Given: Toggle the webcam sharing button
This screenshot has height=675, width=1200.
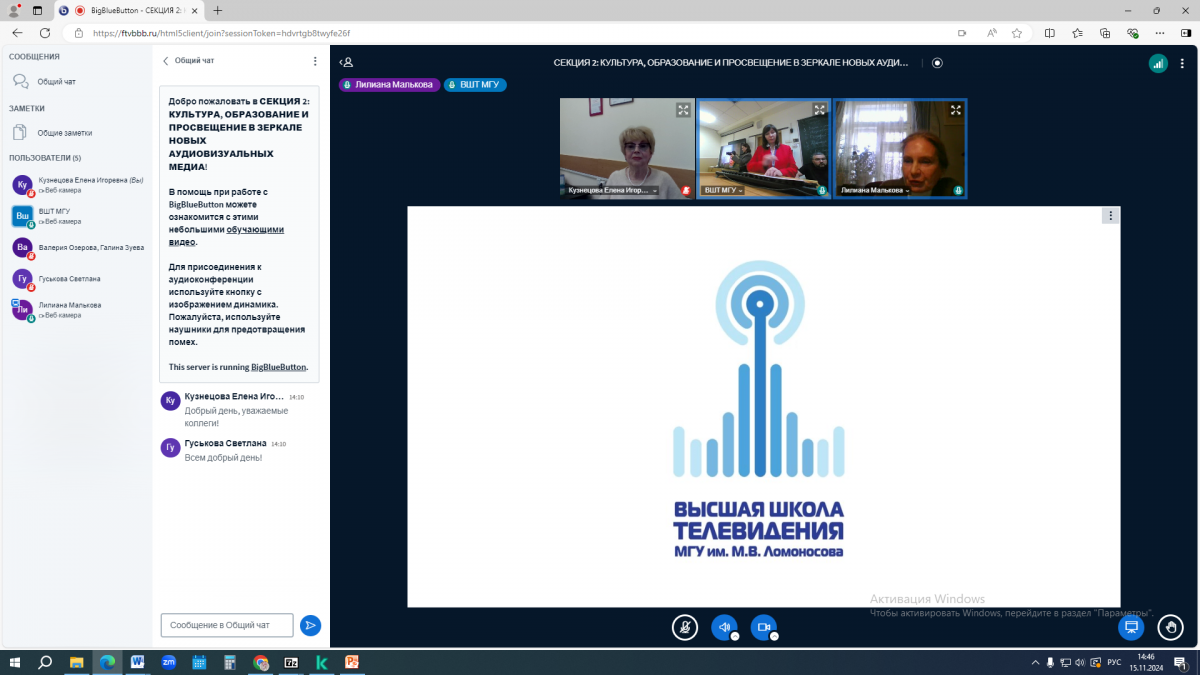Looking at the screenshot, I should [763, 627].
